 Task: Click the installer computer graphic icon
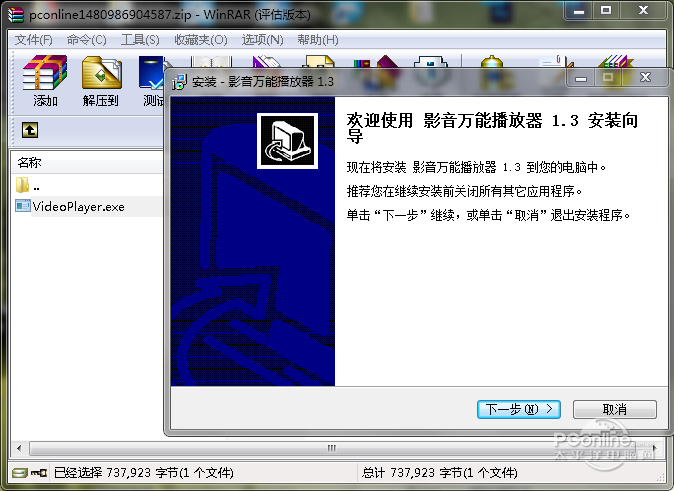[x=287, y=141]
